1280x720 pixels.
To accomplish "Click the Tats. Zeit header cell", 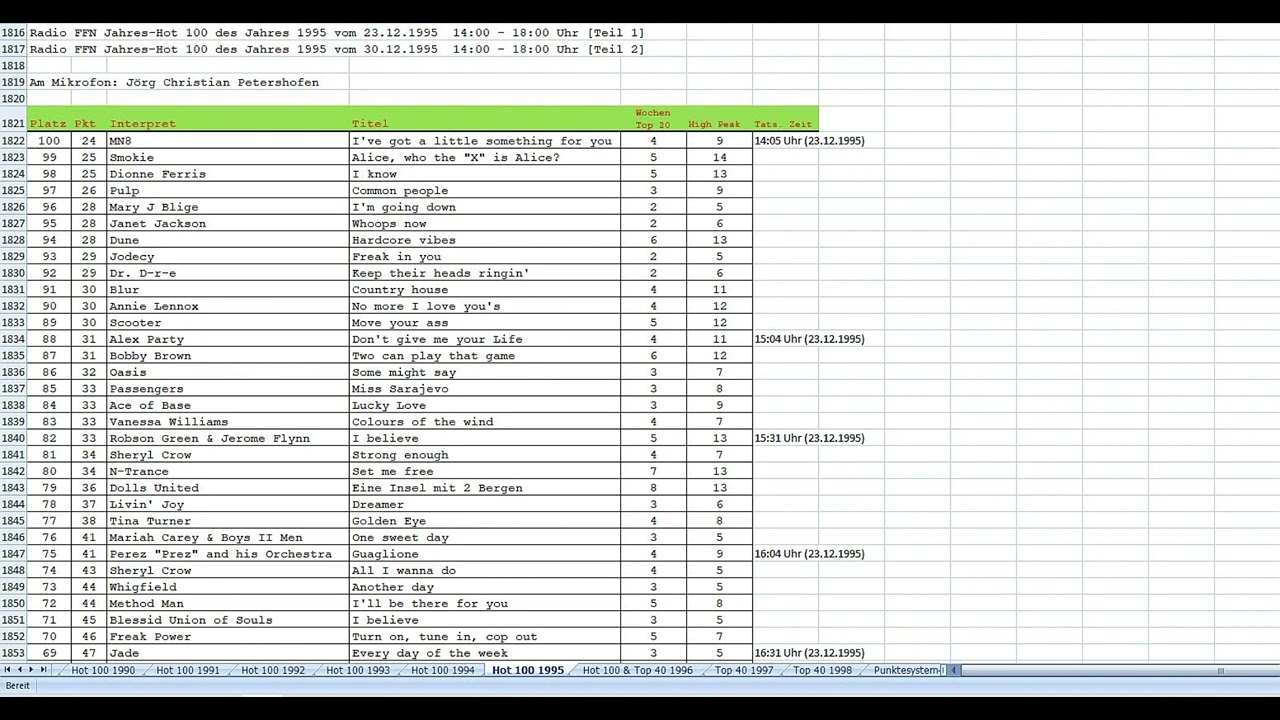I will [x=785, y=119].
